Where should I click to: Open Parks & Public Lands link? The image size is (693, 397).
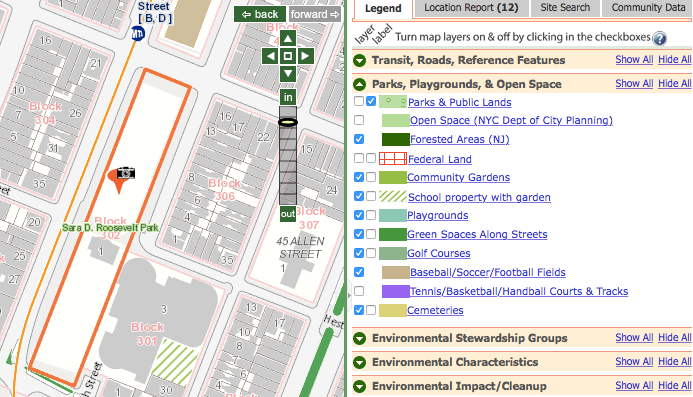(x=460, y=102)
